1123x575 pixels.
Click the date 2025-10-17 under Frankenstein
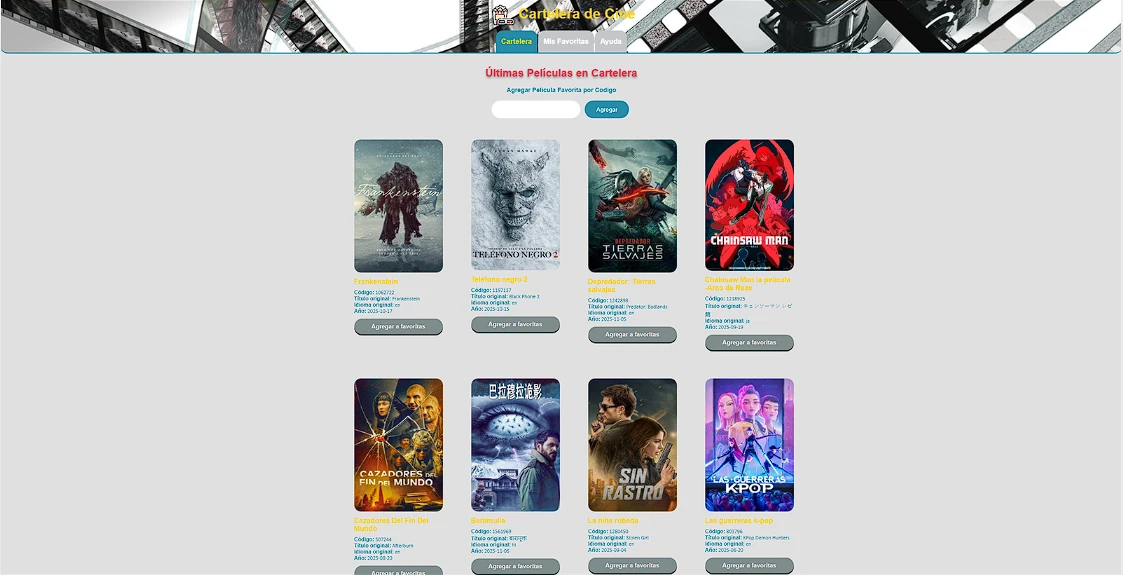click(x=380, y=311)
